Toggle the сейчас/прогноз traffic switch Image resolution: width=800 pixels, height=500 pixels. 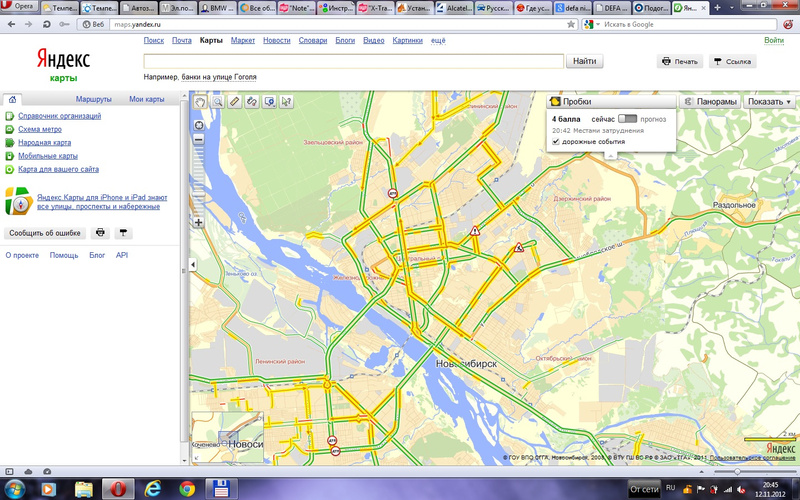tap(627, 119)
